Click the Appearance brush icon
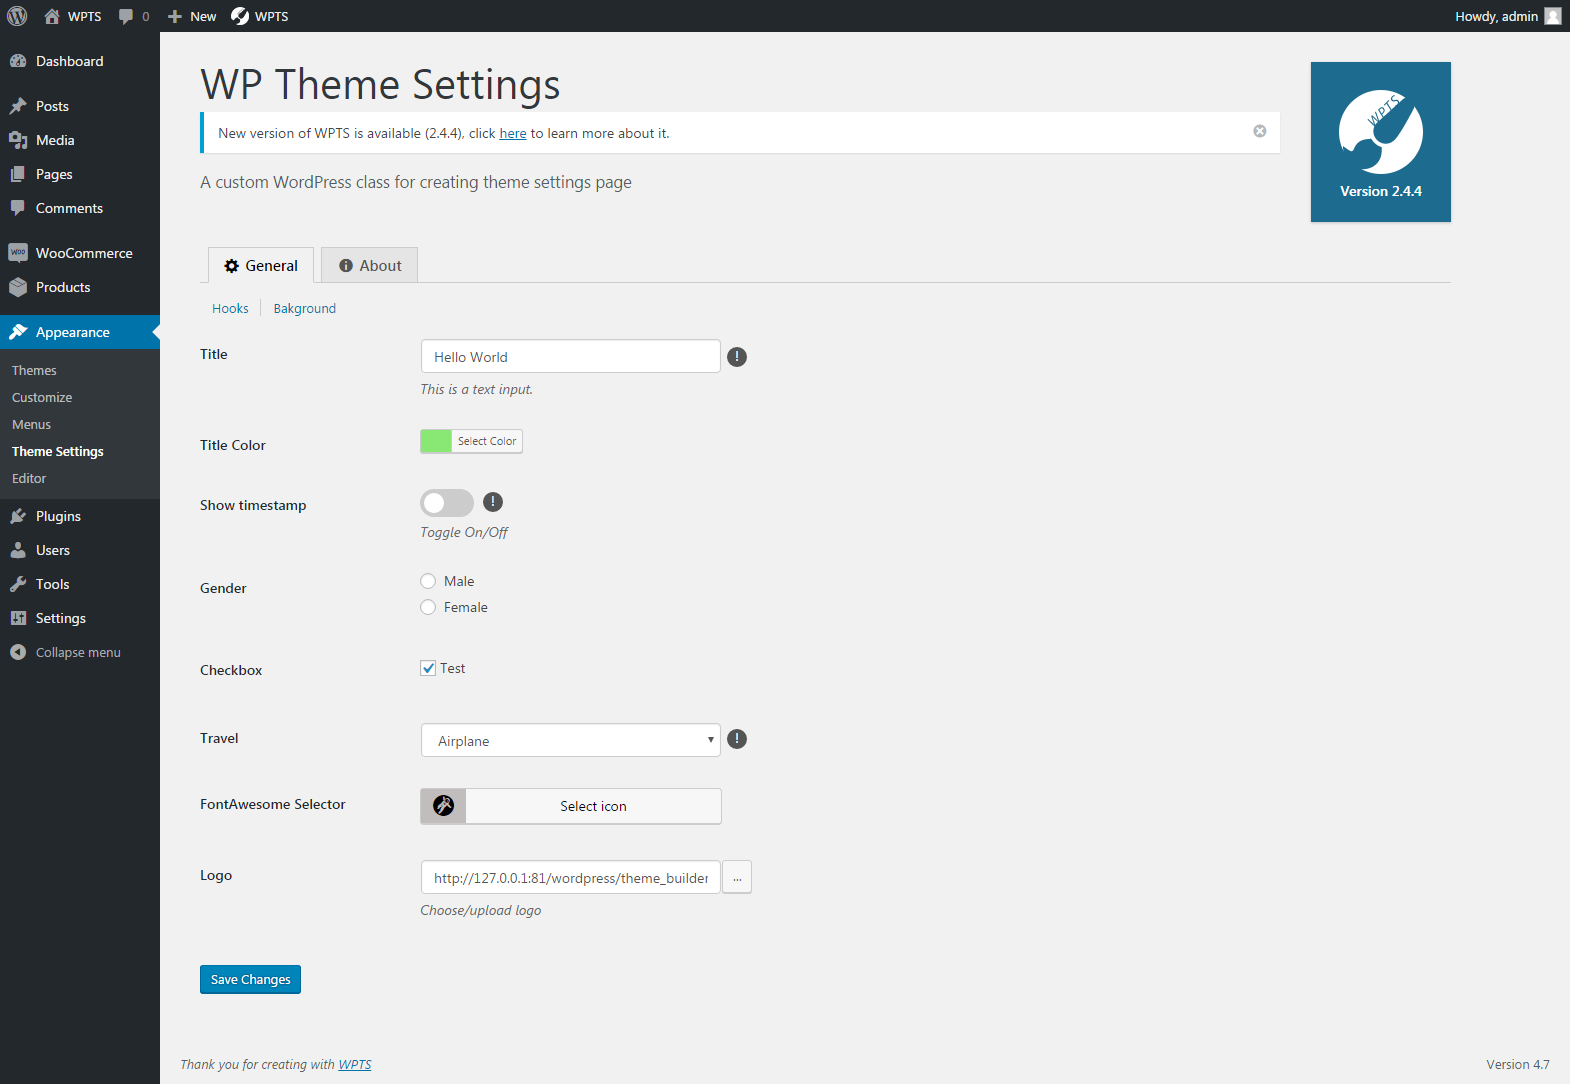 point(18,332)
